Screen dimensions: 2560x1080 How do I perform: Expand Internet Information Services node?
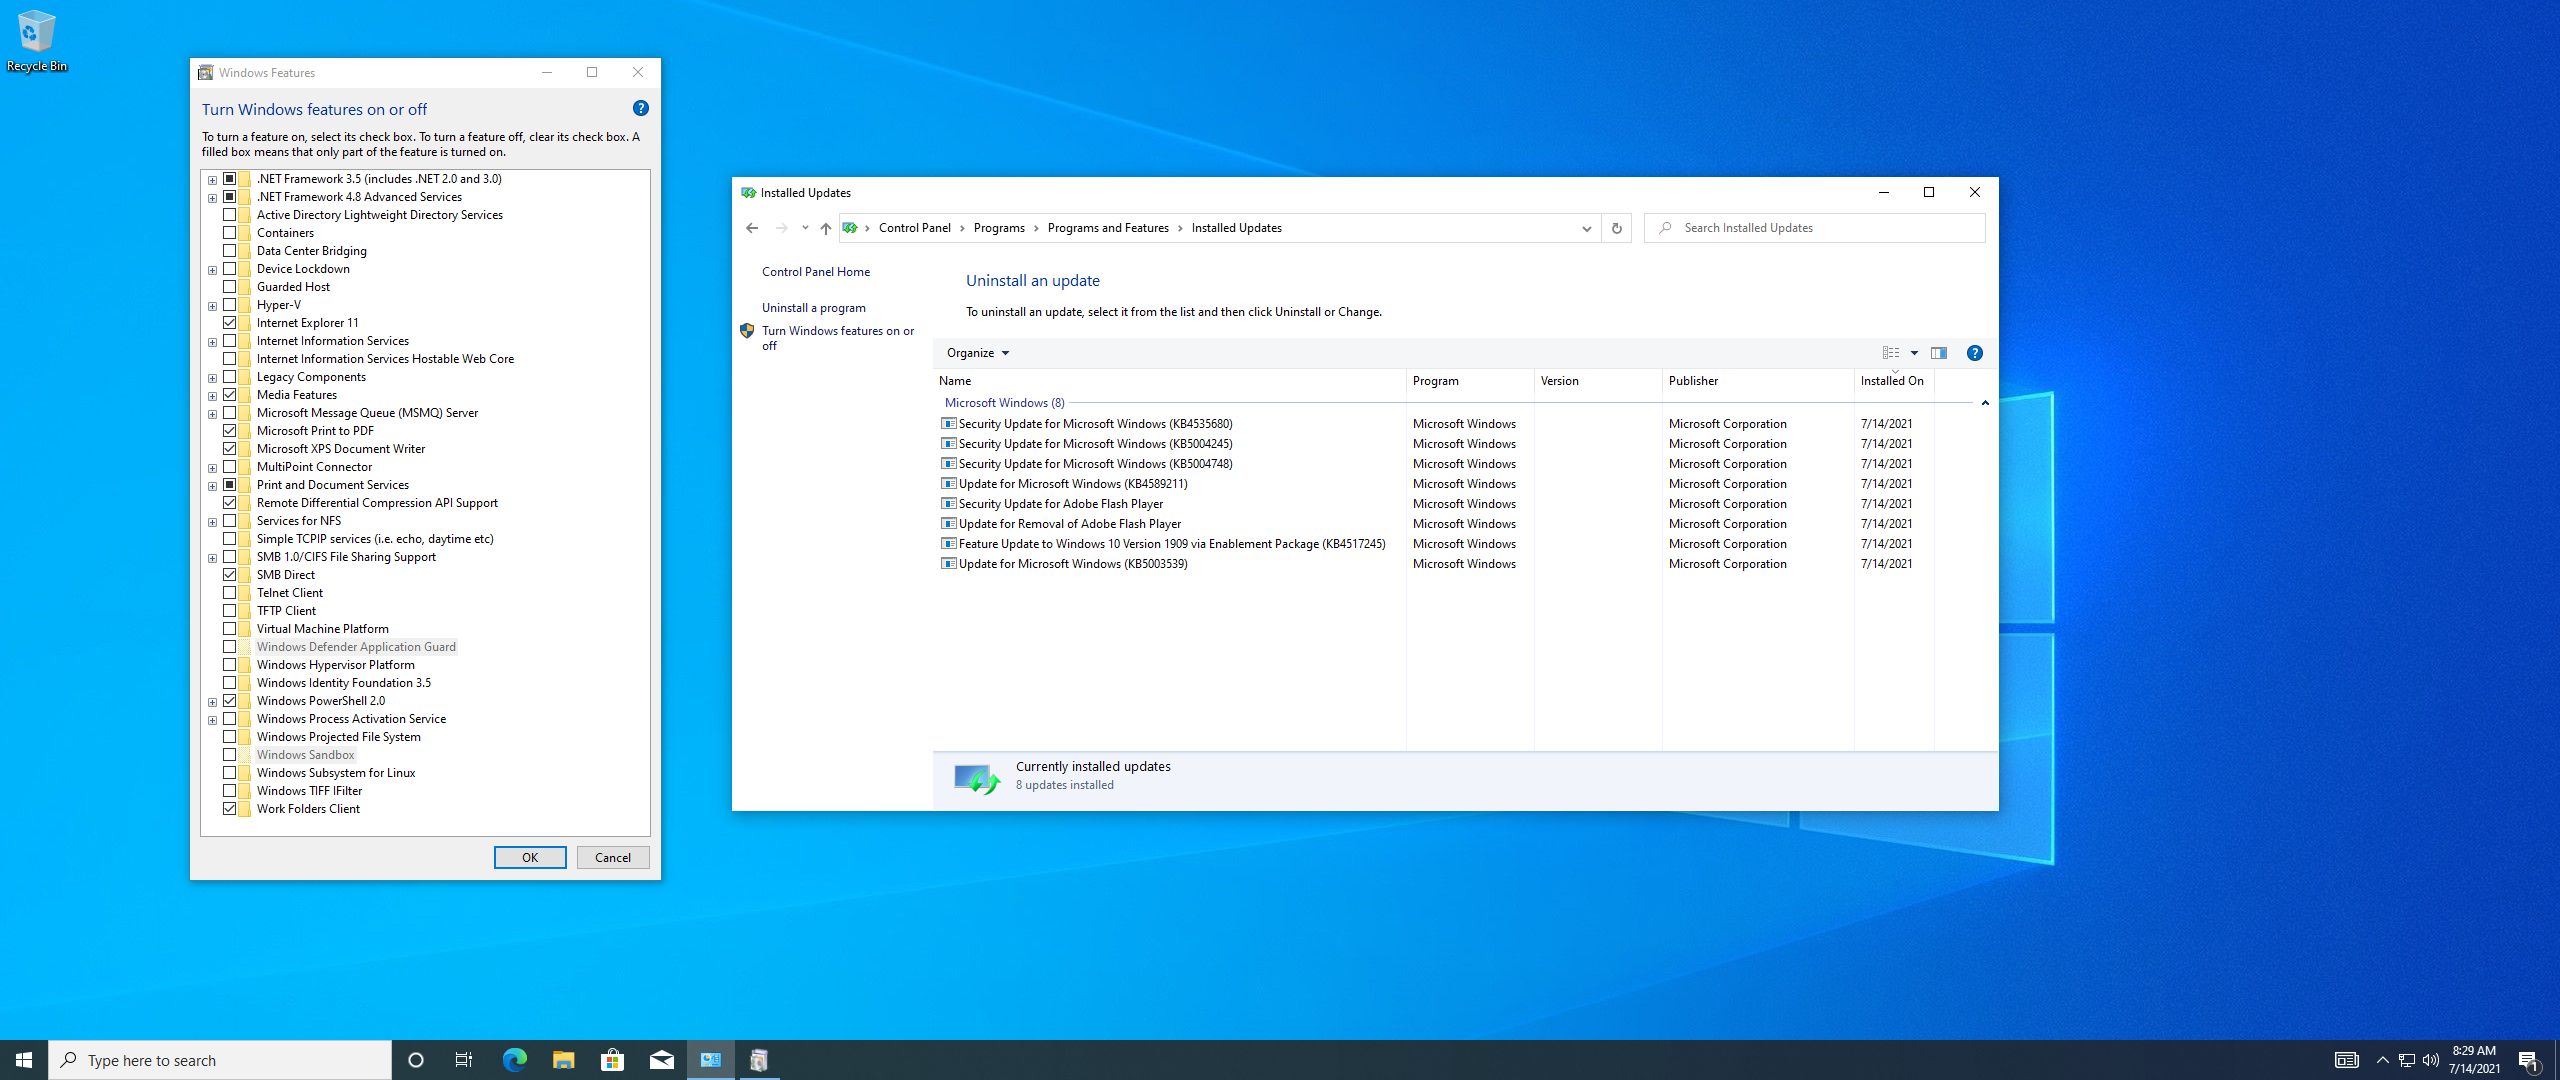coord(212,342)
